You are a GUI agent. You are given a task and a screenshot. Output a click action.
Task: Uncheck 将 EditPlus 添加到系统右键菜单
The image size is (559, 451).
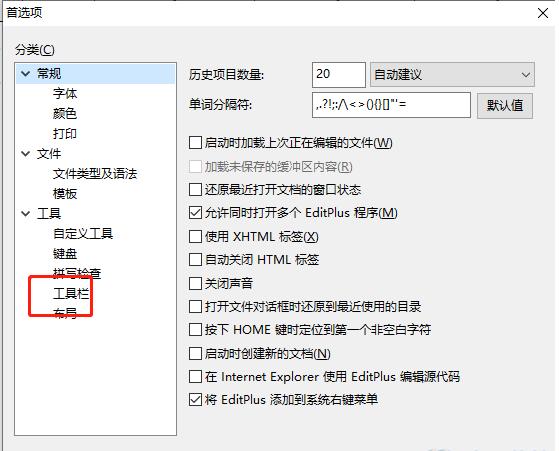tap(195, 399)
